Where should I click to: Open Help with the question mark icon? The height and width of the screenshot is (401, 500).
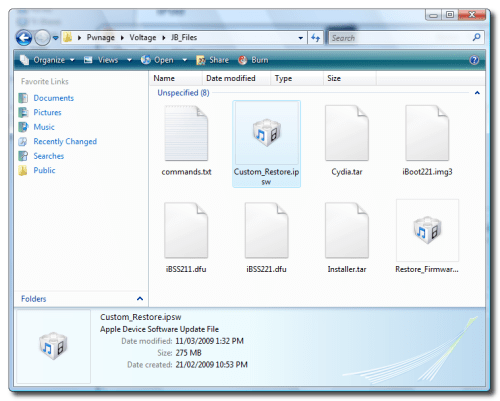(474, 60)
